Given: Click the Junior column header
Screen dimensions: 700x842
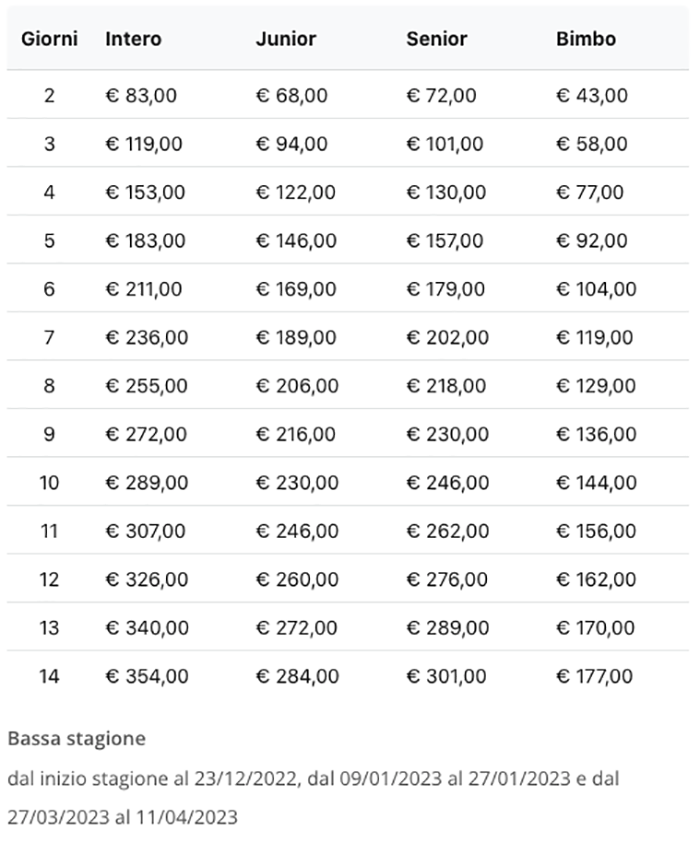Looking at the screenshot, I should tap(285, 39).
